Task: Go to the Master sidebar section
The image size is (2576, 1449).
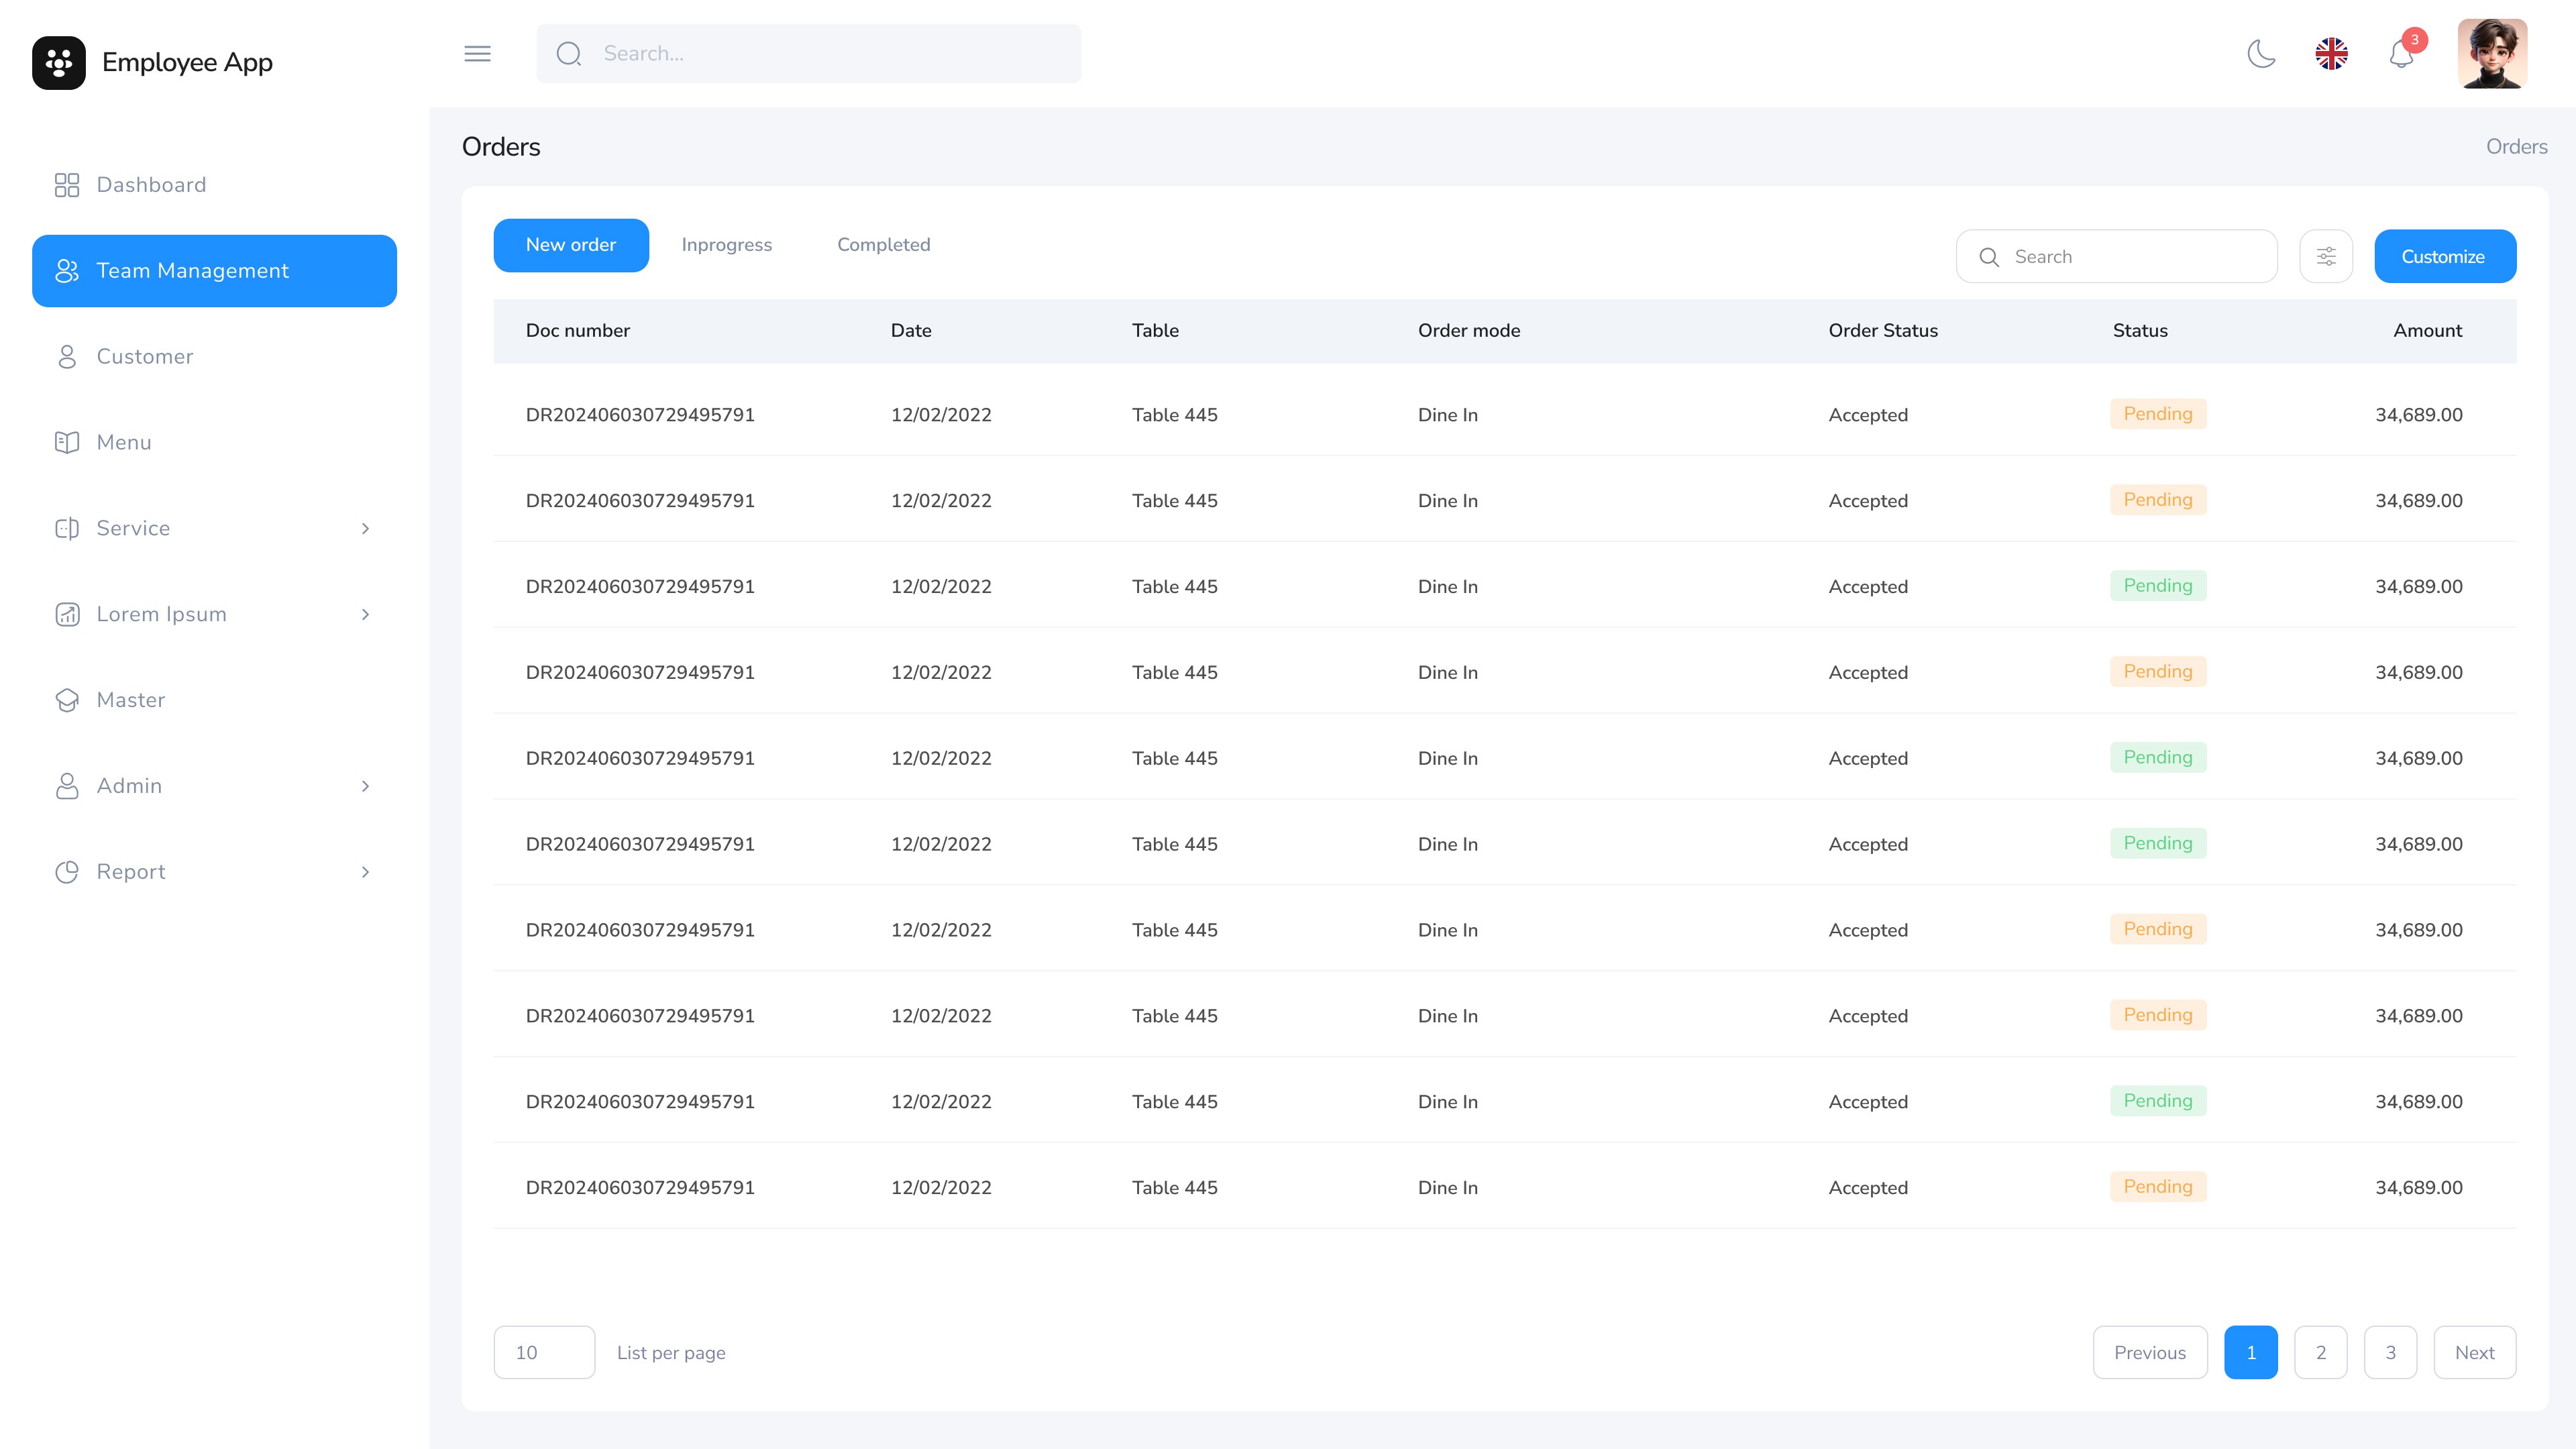Action: [130, 700]
